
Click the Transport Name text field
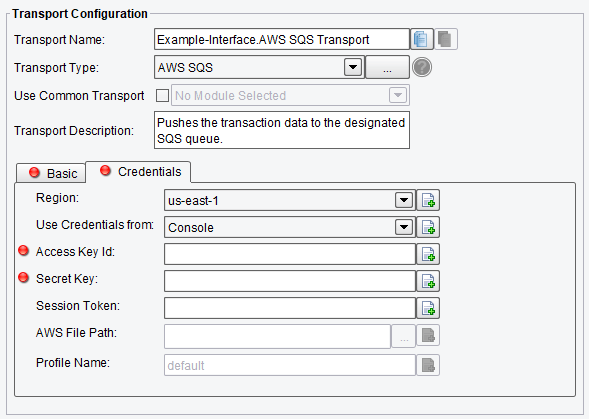[282, 39]
